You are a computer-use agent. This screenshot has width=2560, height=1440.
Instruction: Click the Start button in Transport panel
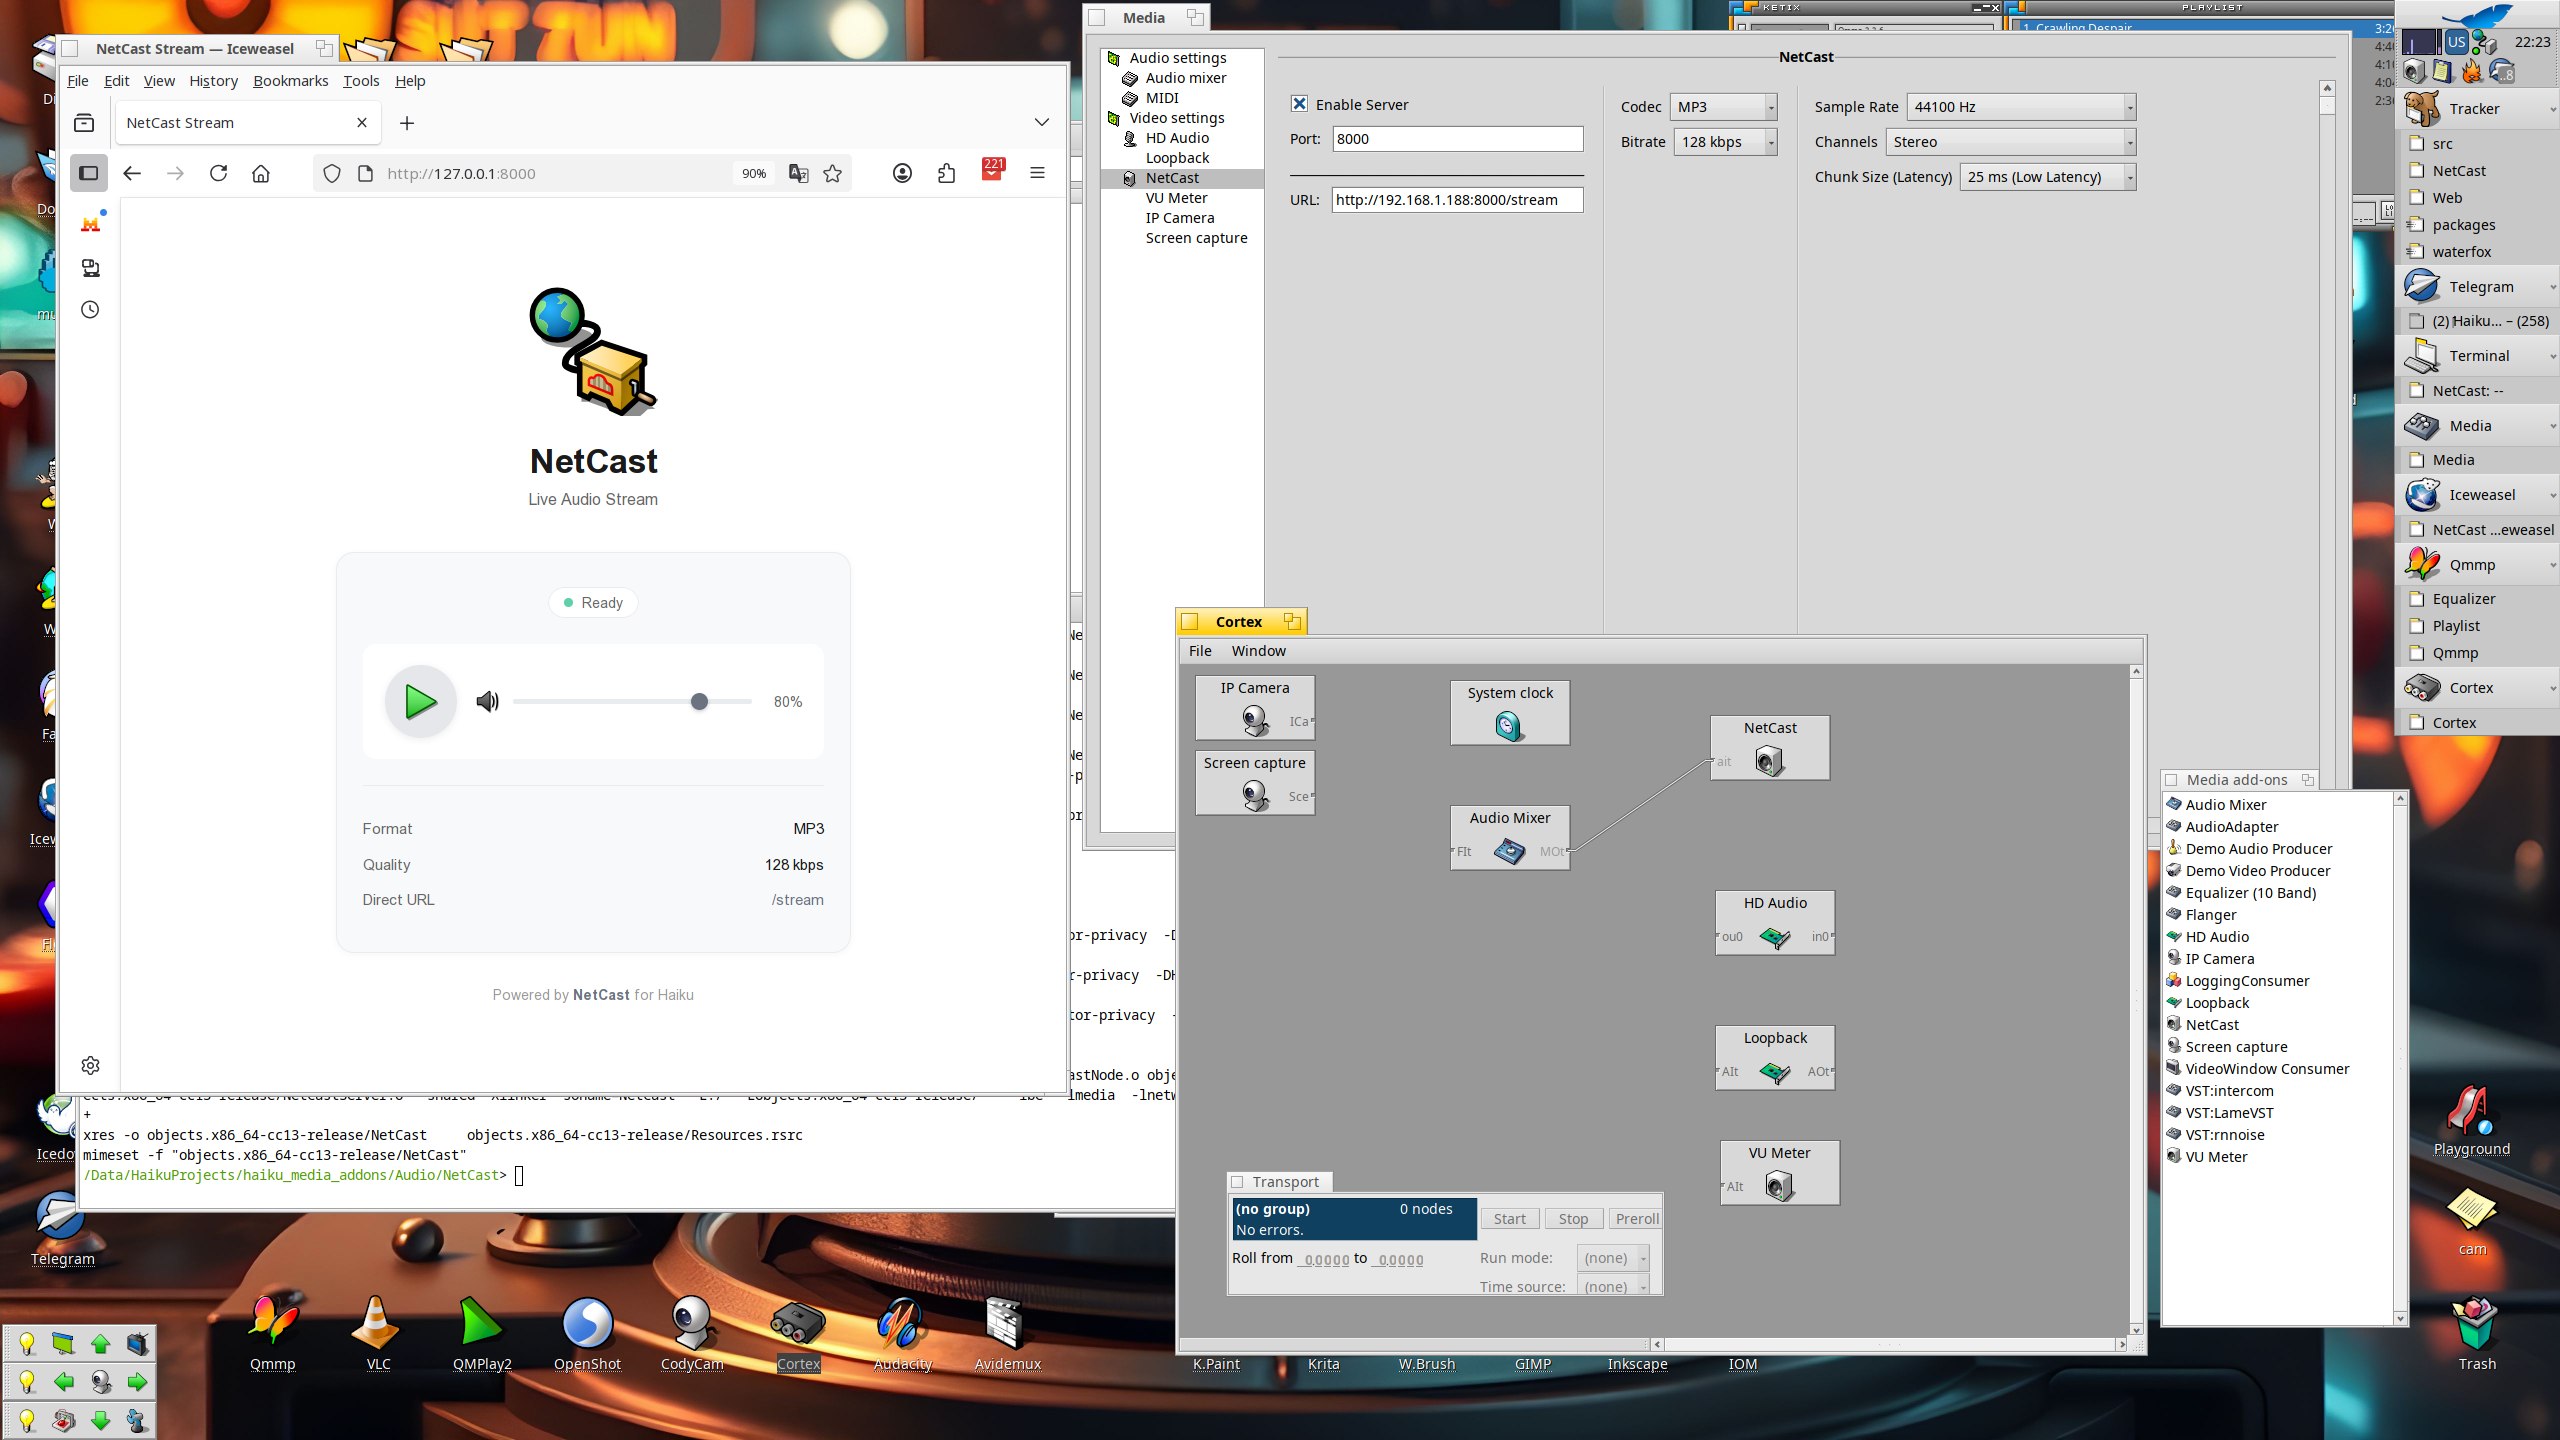[1509, 1218]
